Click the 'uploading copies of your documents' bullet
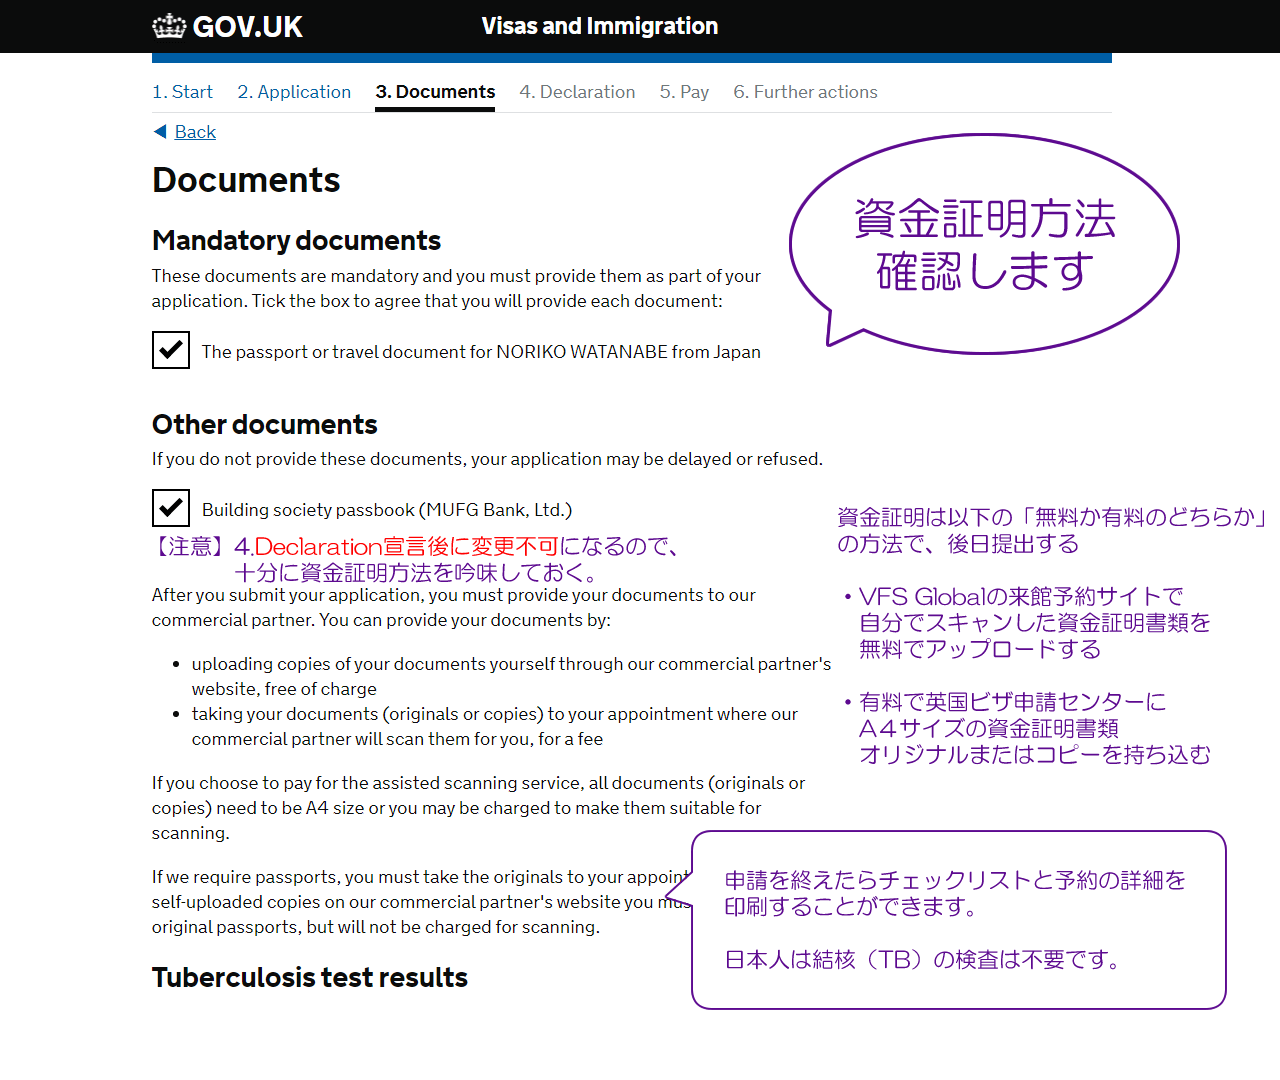The height and width of the screenshot is (1080, 1280). click(511, 676)
